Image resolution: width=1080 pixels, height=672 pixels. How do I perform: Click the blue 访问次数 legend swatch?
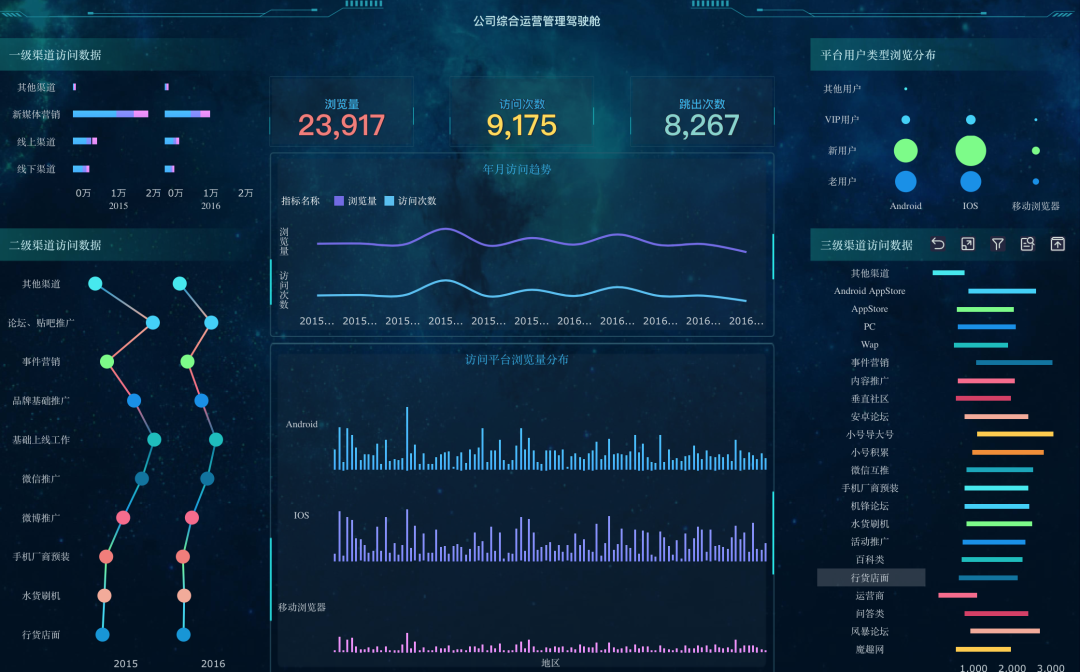(x=389, y=201)
